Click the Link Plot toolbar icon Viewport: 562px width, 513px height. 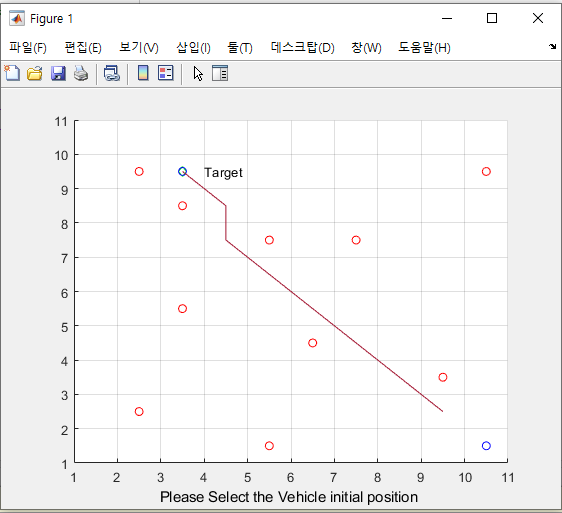pyautogui.click(x=112, y=73)
